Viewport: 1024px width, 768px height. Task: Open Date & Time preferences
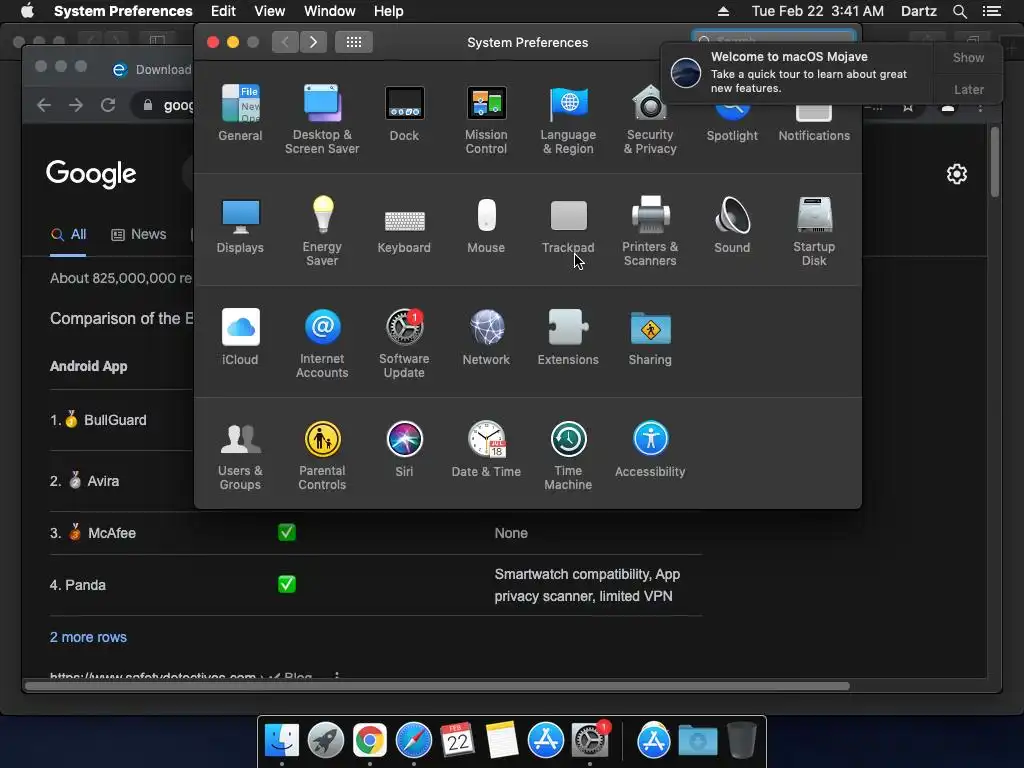coord(486,449)
